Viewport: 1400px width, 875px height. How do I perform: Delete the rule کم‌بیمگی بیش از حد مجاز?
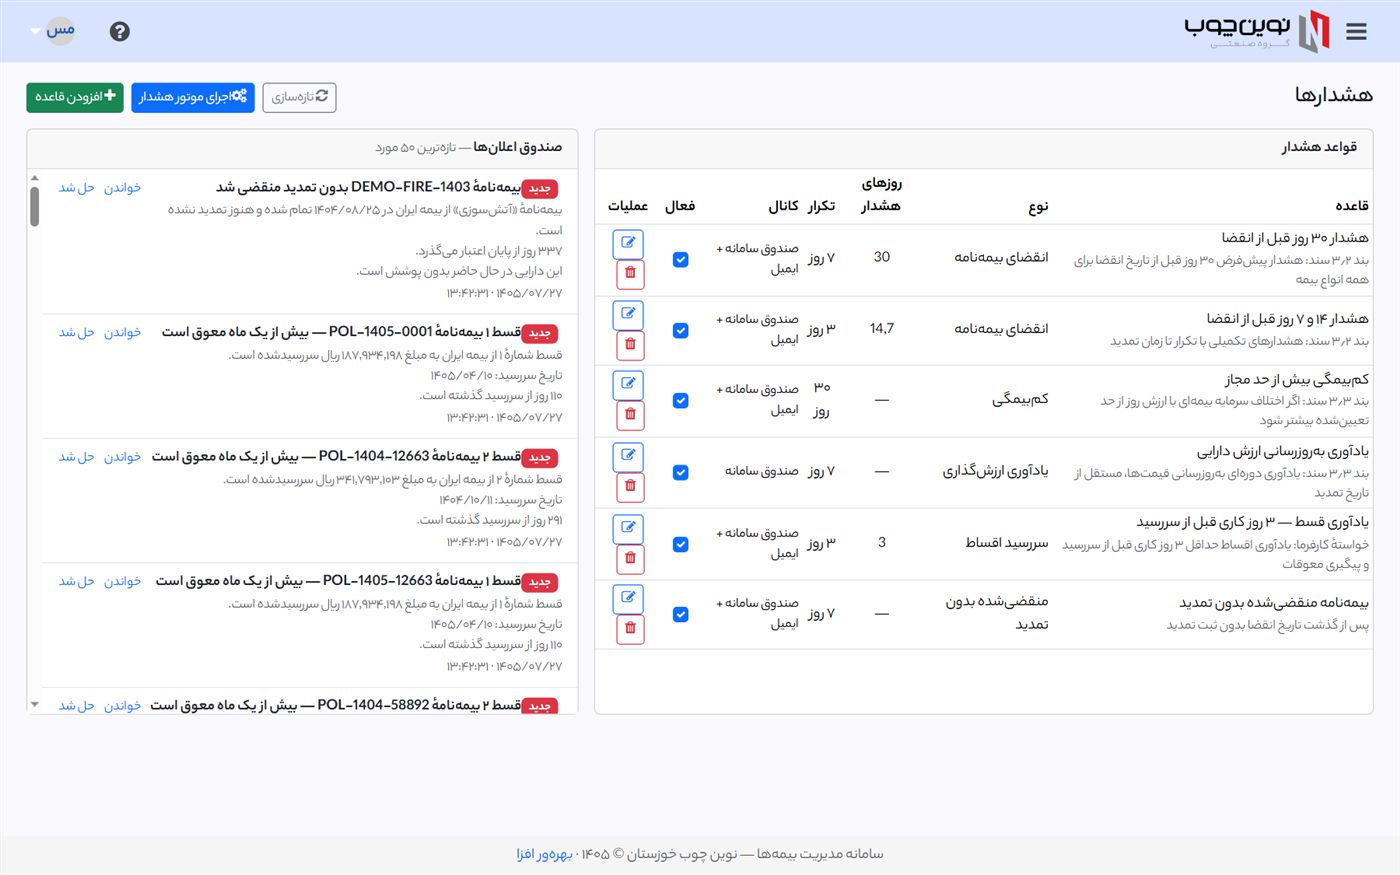point(630,415)
